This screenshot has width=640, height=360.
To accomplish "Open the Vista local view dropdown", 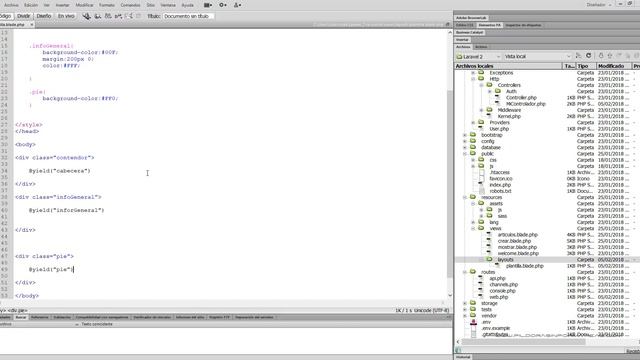I will click(x=537, y=56).
